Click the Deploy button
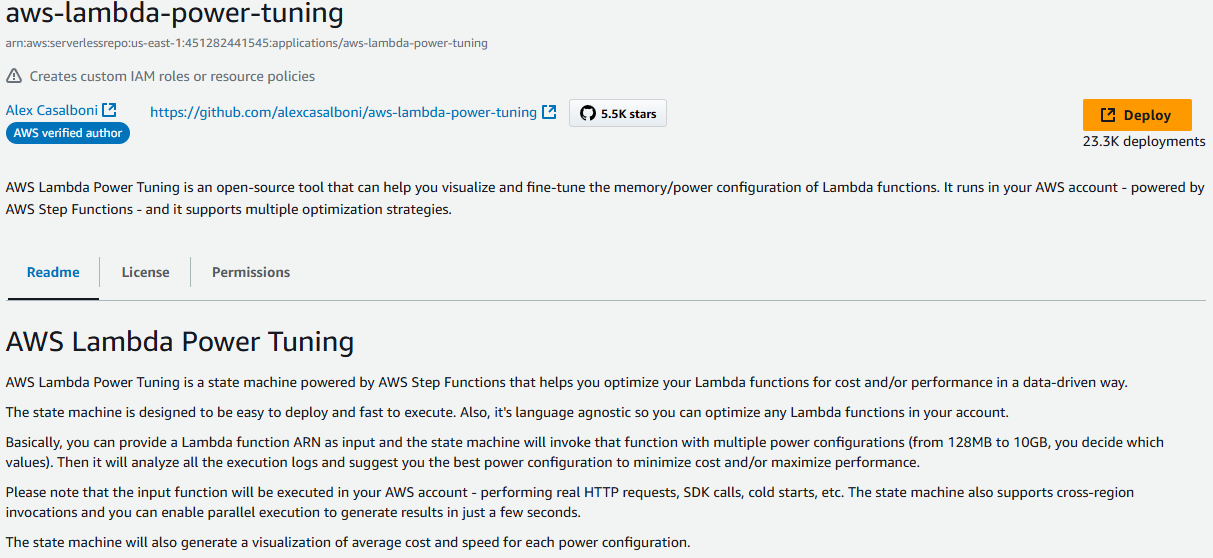The image size is (1213, 558). pyautogui.click(x=1137, y=115)
